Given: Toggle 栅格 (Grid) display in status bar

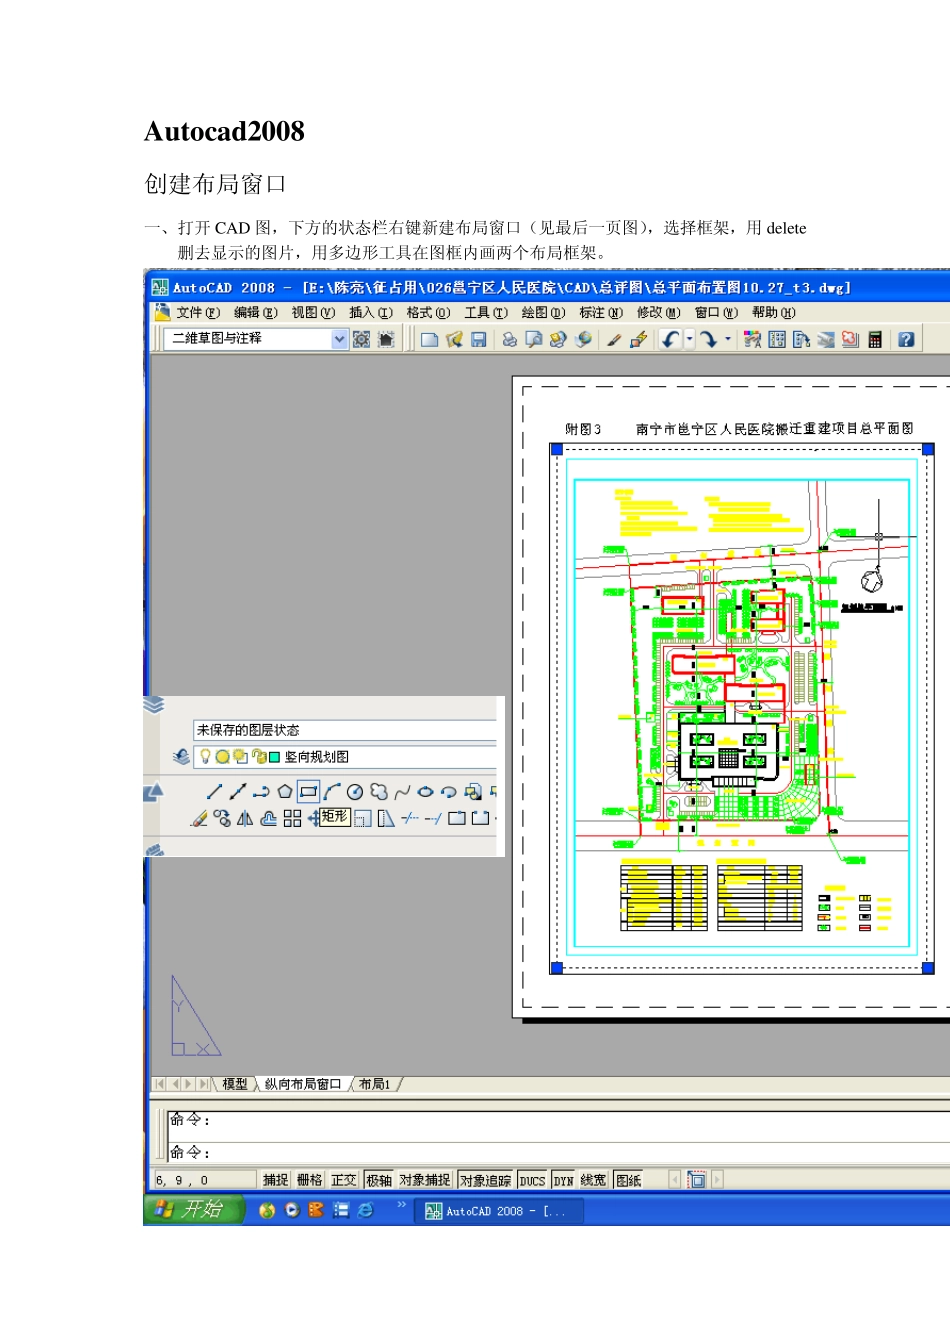Looking at the screenshot, I should point(310,1180).
